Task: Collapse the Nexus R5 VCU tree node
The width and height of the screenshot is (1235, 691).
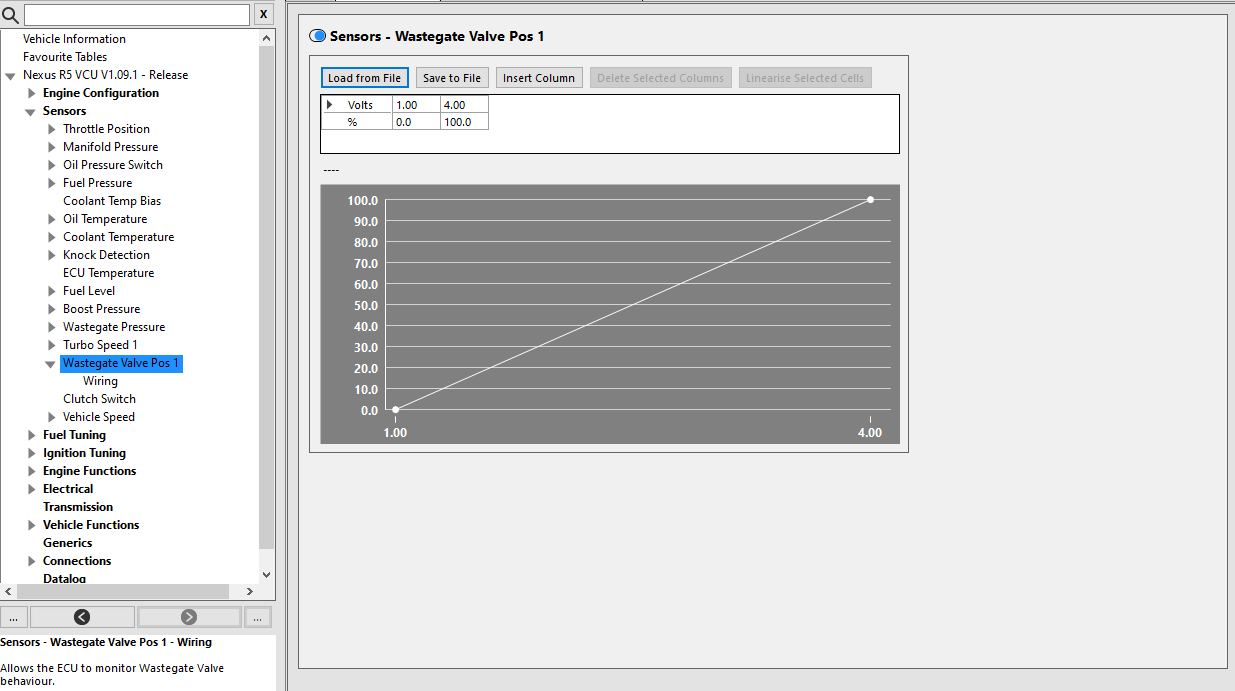Action: click(10, 75)
